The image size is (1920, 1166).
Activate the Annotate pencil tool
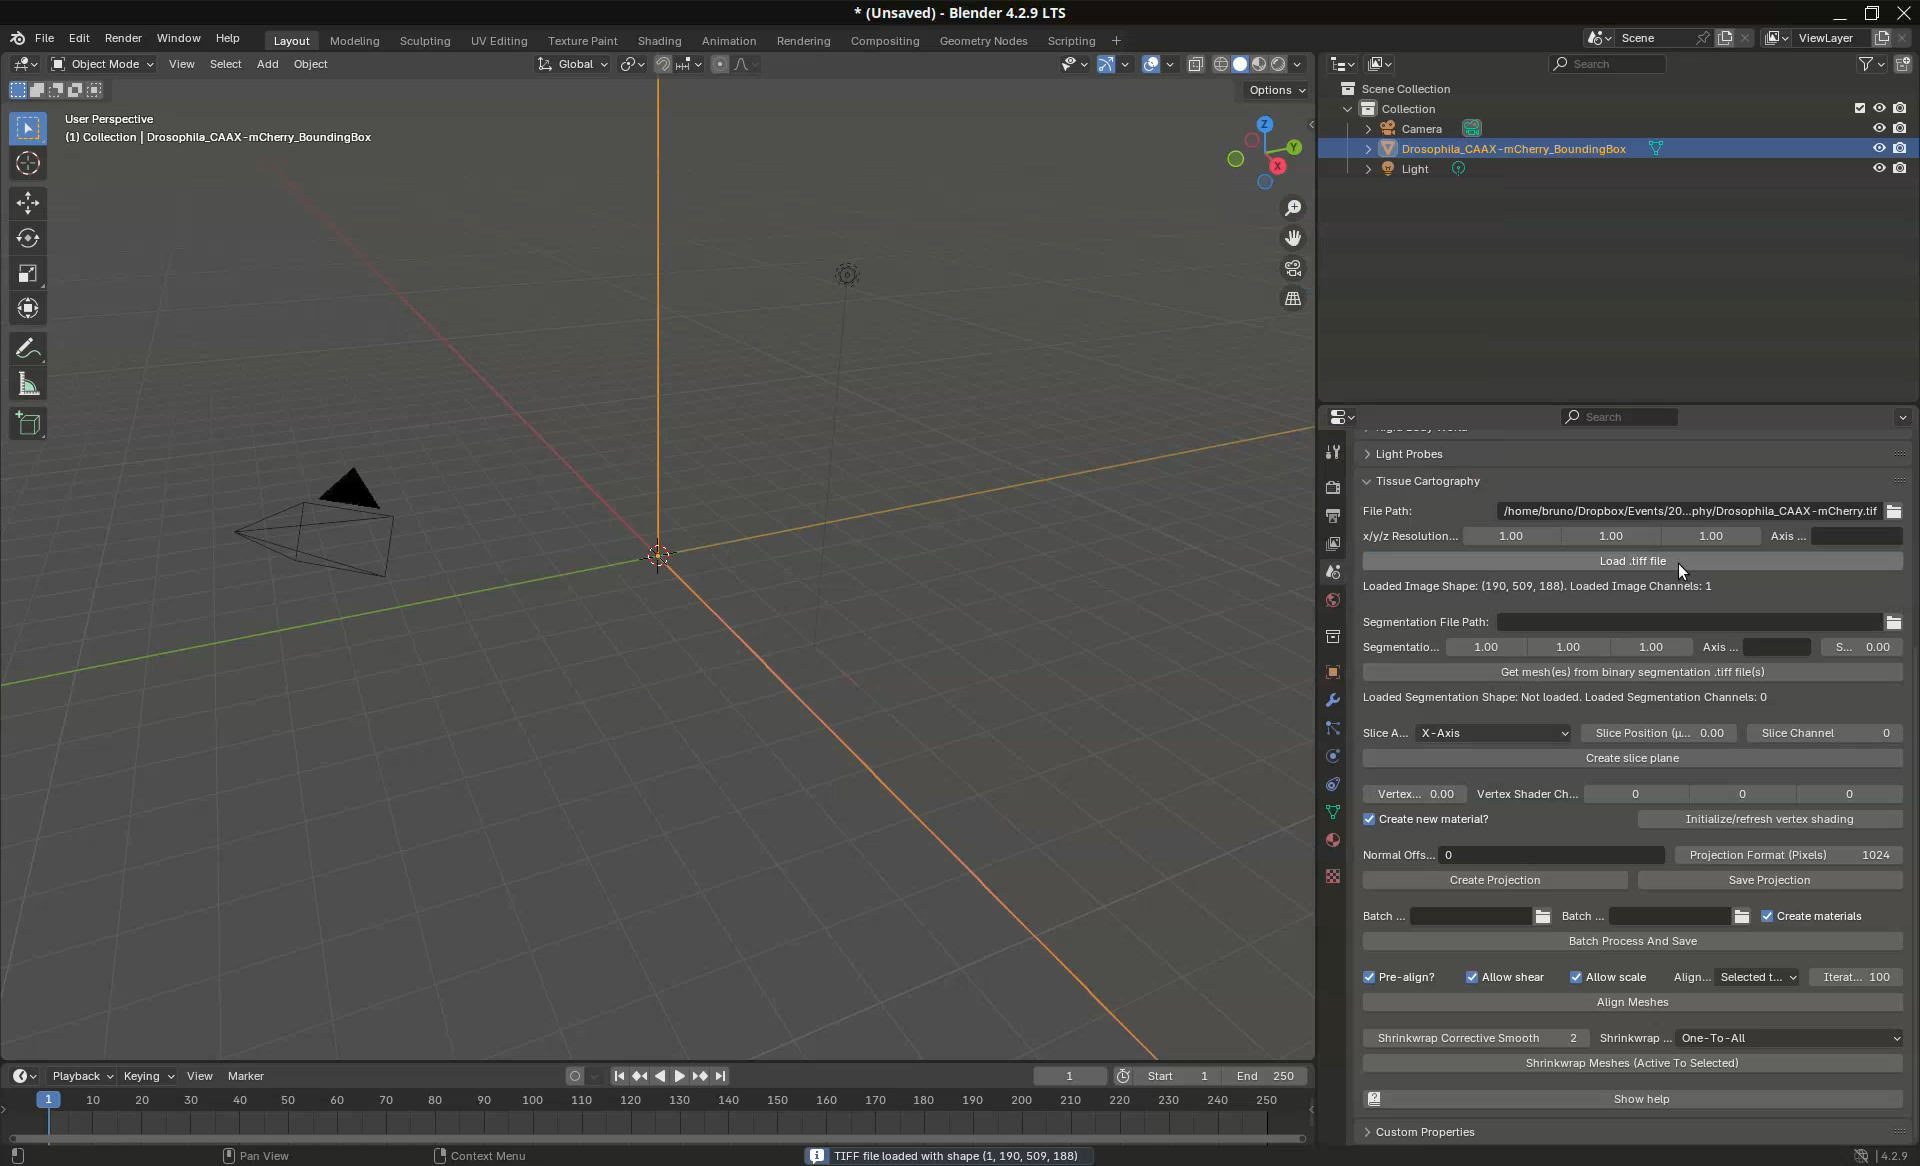tap(28, 349)
